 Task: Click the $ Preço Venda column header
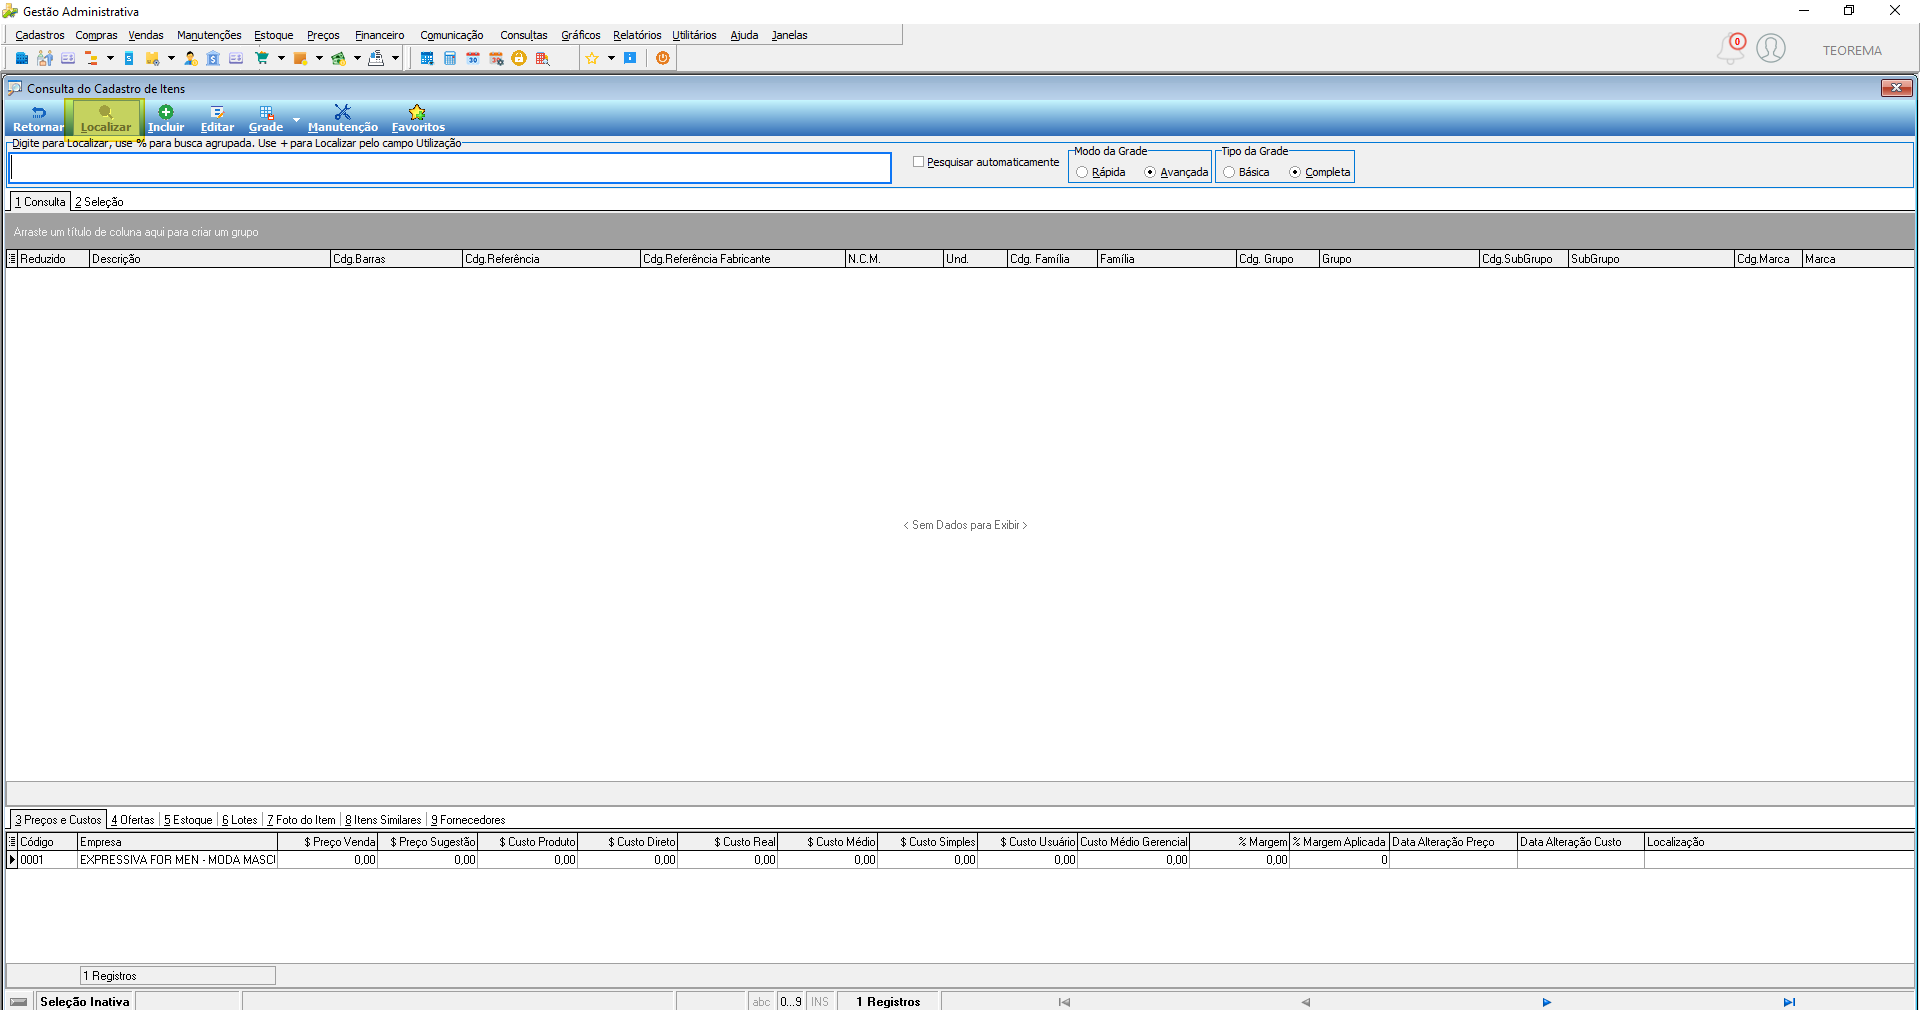point(328,842)
